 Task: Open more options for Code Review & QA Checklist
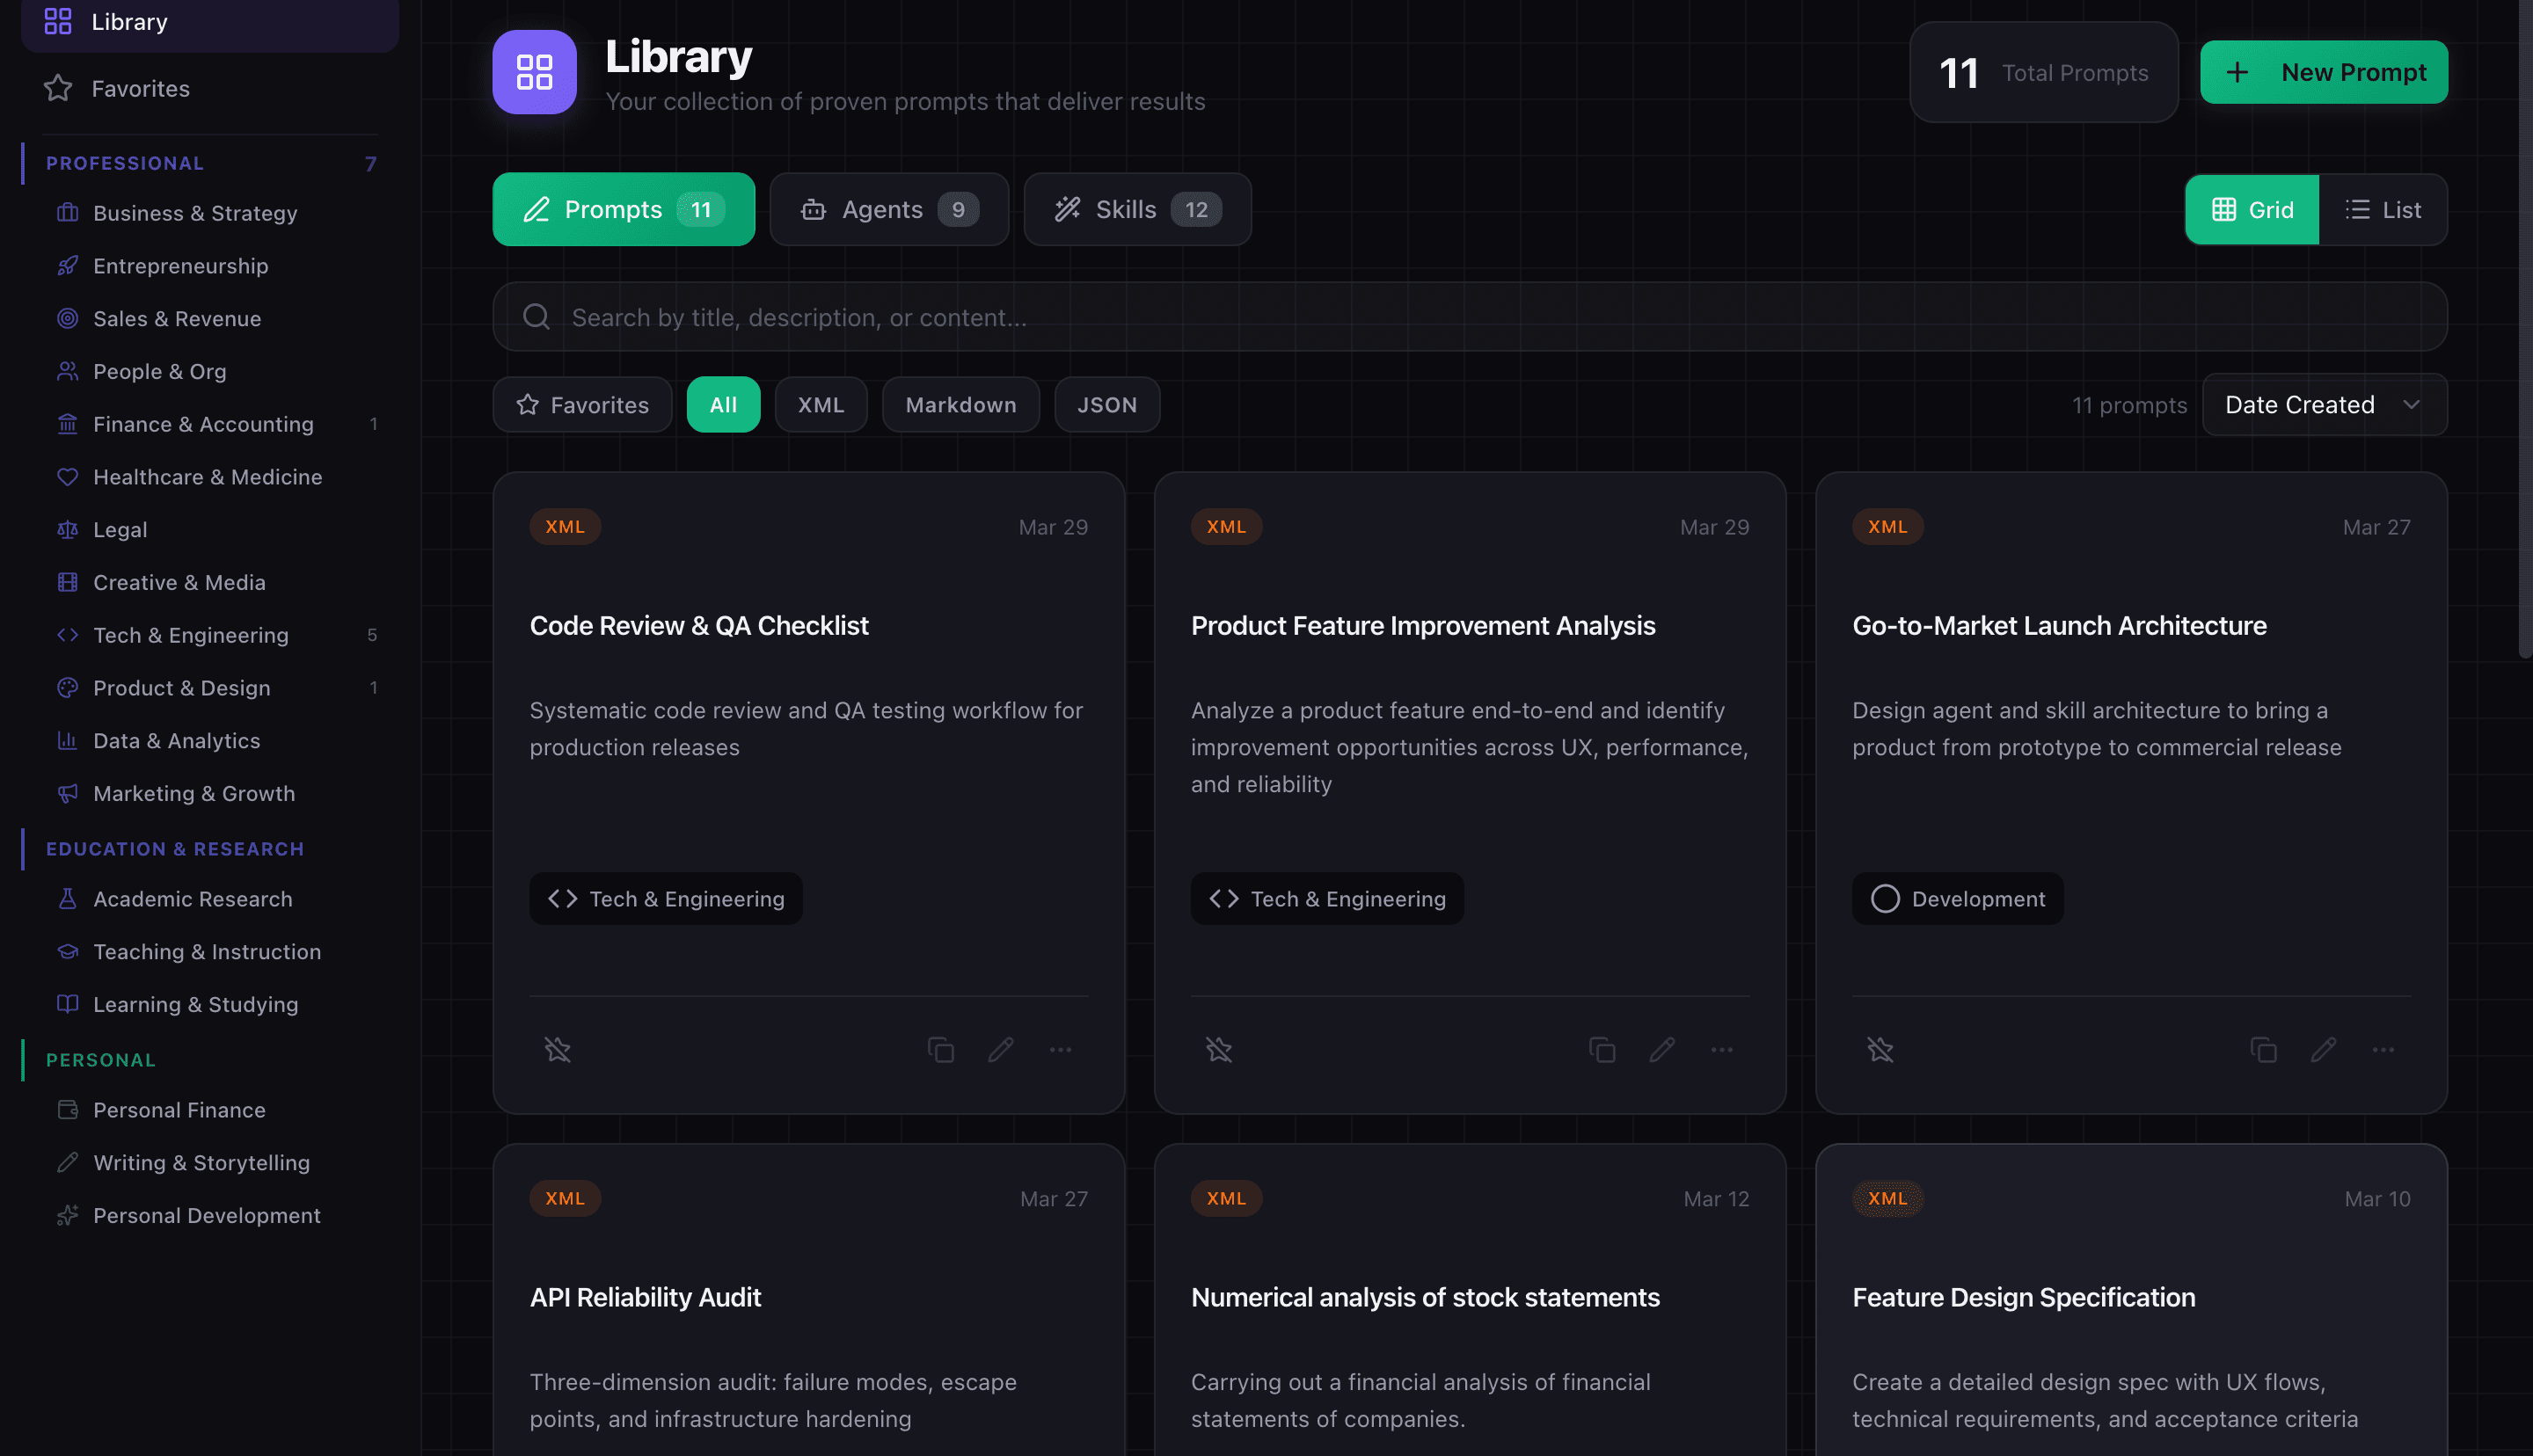pyautogui.click(x=1060, y=1049)
